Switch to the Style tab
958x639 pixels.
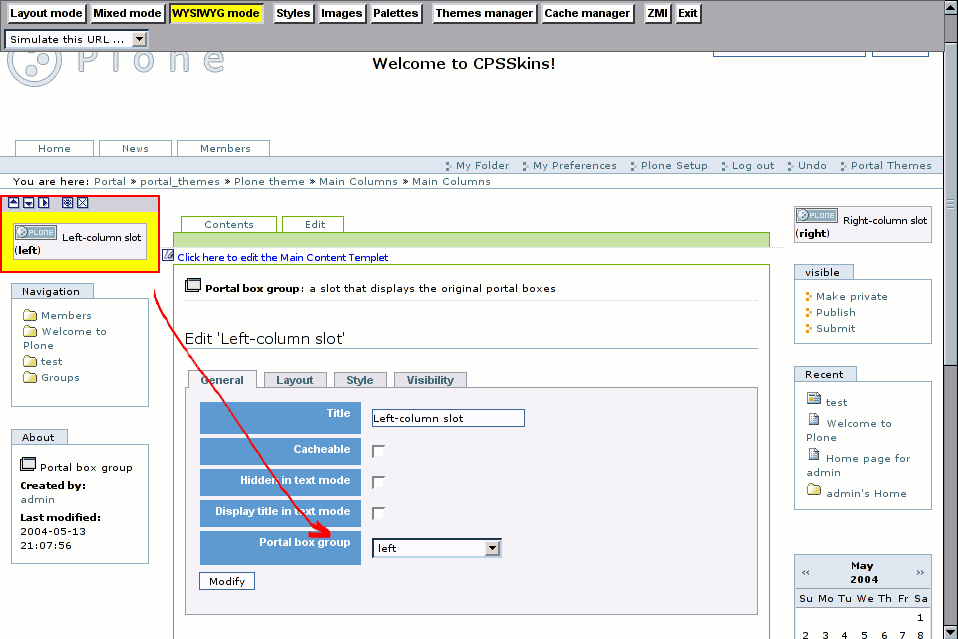pos(360,380)
